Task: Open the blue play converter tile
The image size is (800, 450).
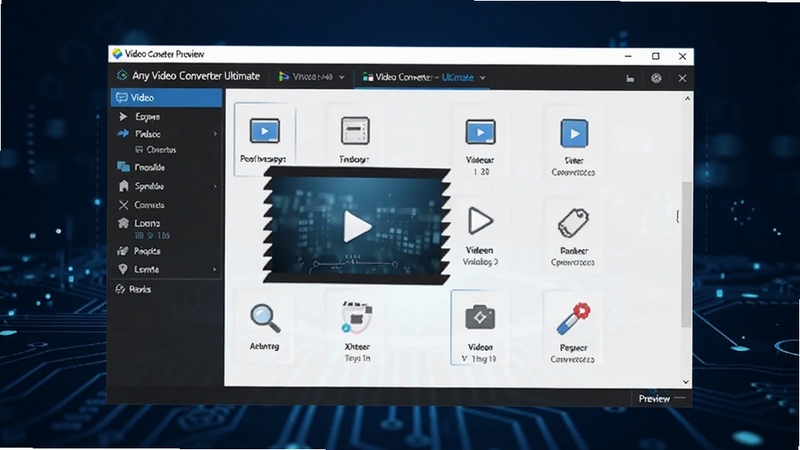Action: pyautogui.click(x=574, y=133)
